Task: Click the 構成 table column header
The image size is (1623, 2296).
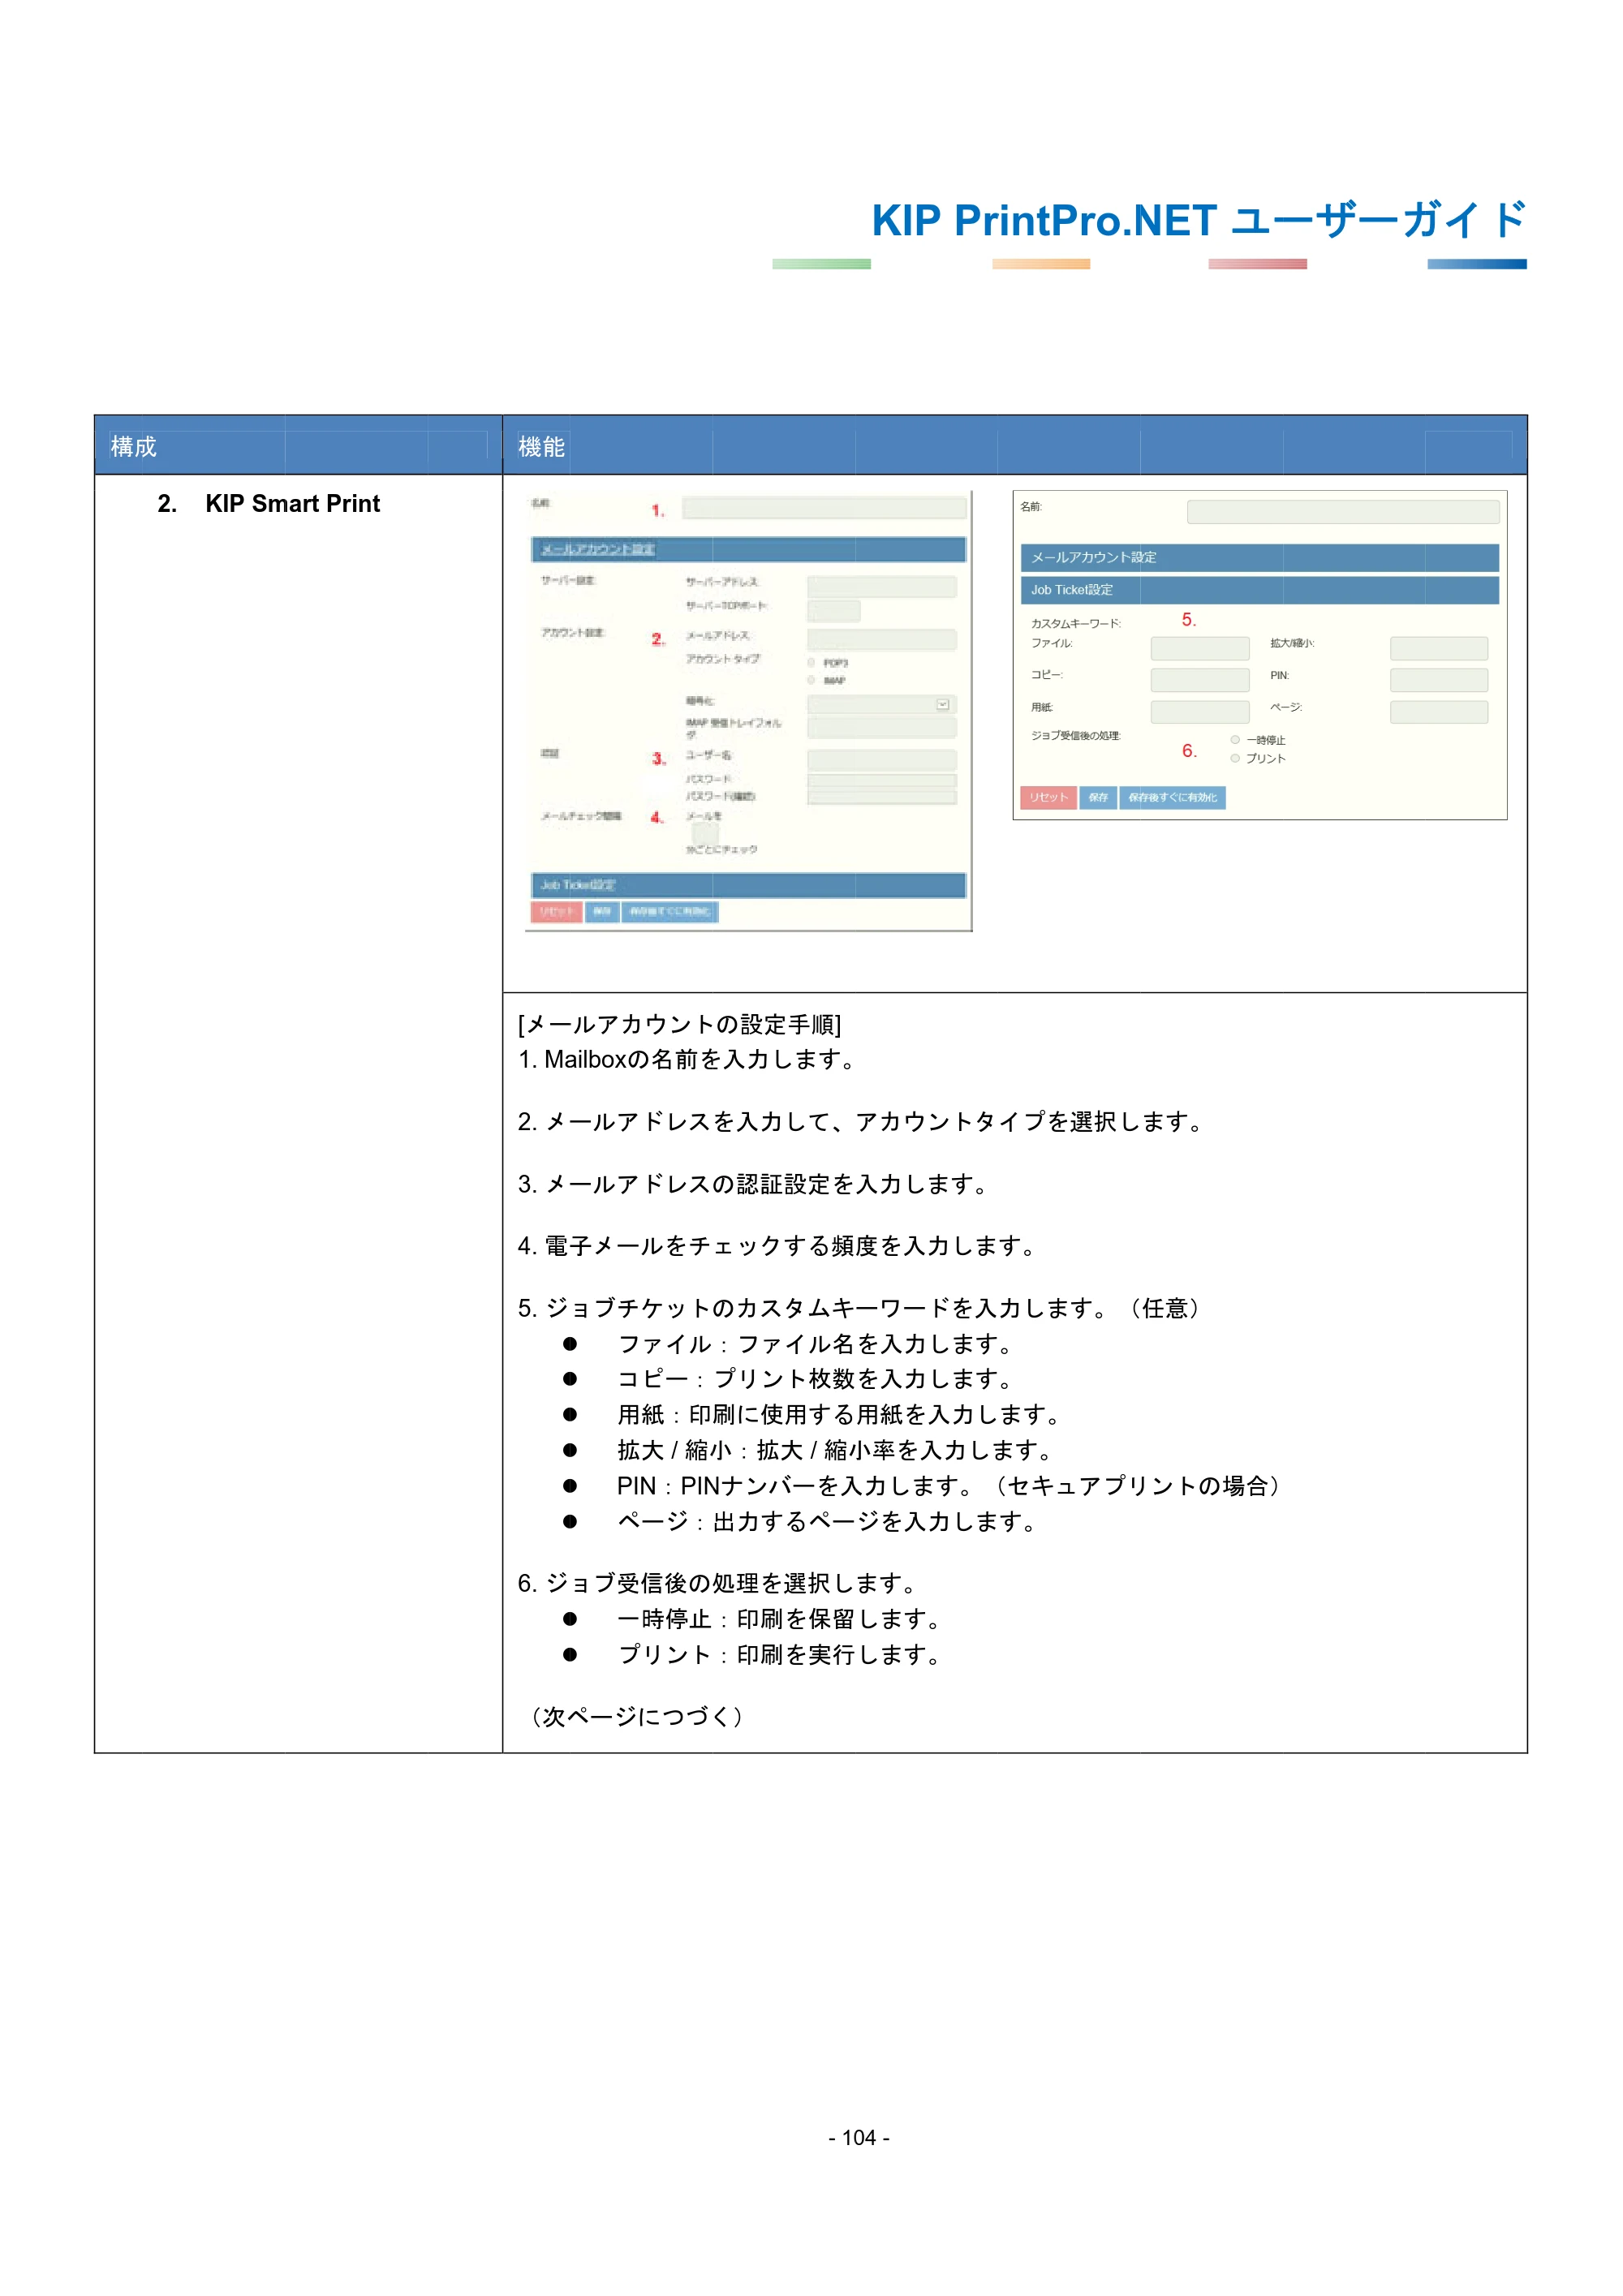Action: pyautogui.click(x=134, y=446)
